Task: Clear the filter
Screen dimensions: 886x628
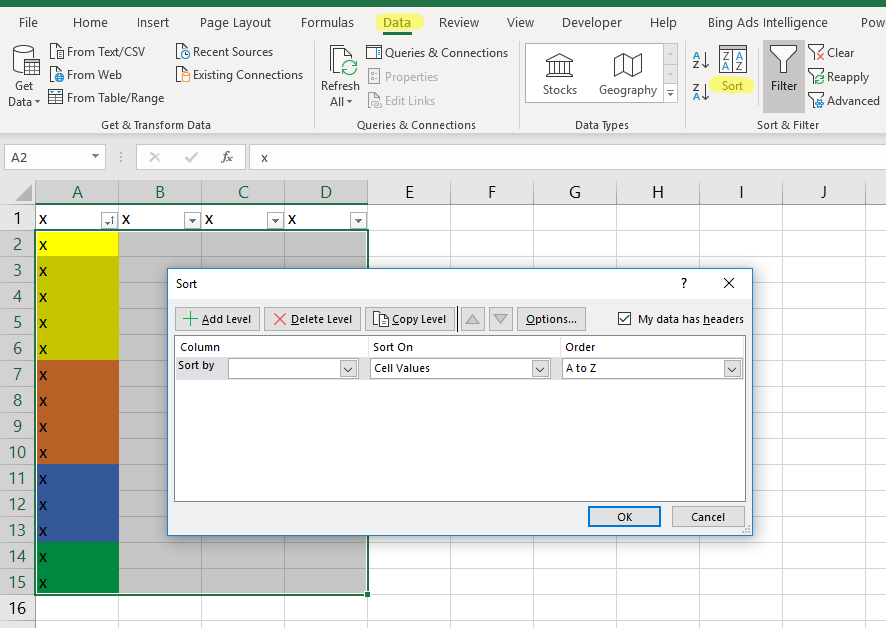Action: click(x=831, y=53)
